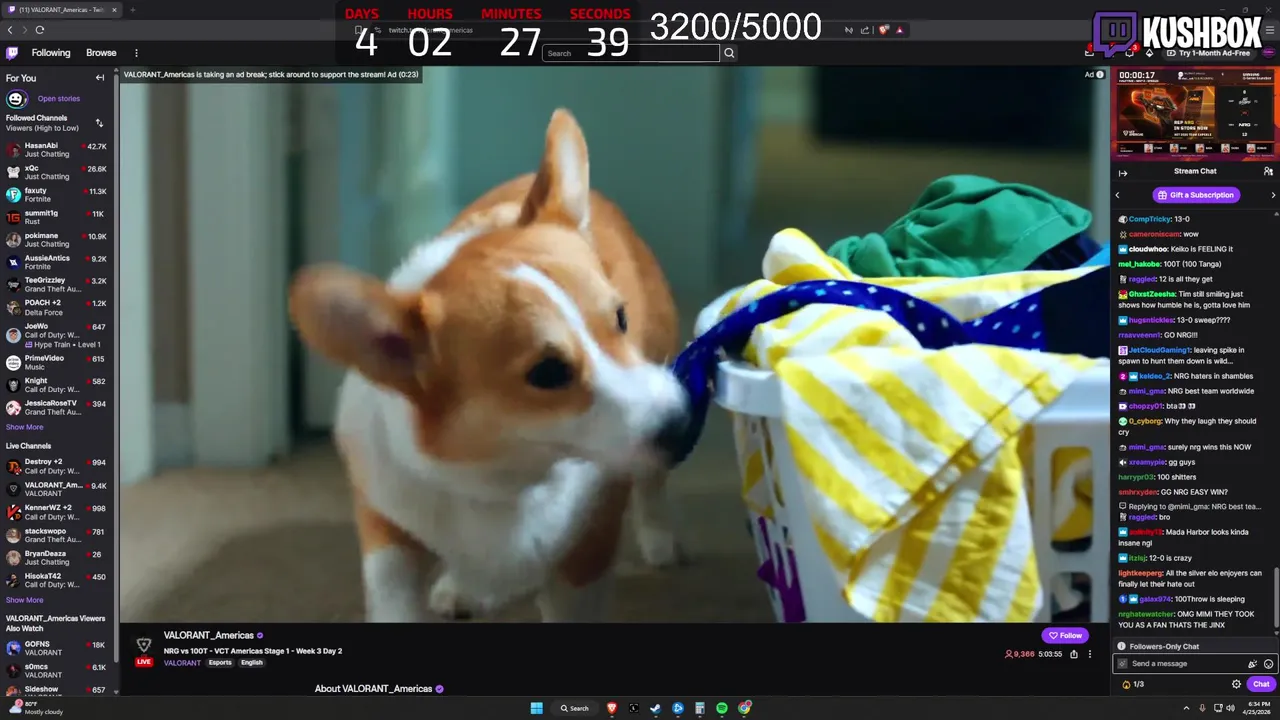
Task: Open HasanAbi channel in sidebar
Action: click(57, 150)
